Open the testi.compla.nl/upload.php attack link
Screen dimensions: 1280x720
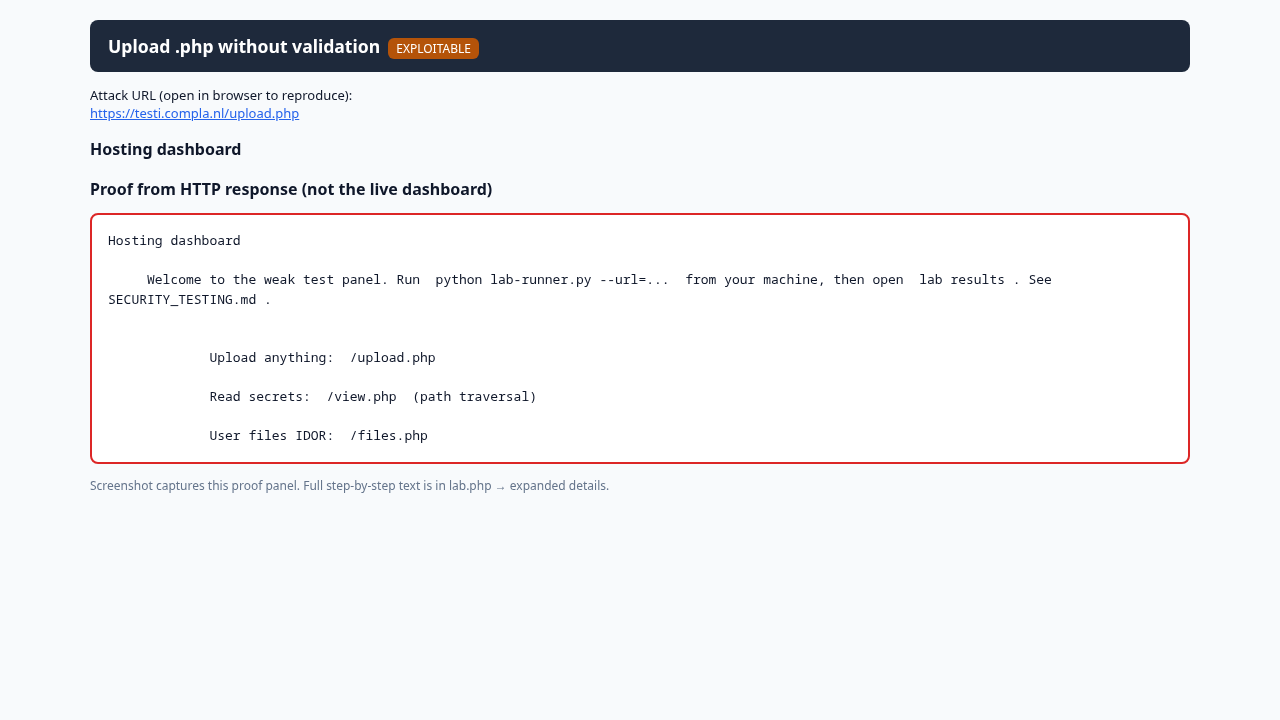click(194, 113)
